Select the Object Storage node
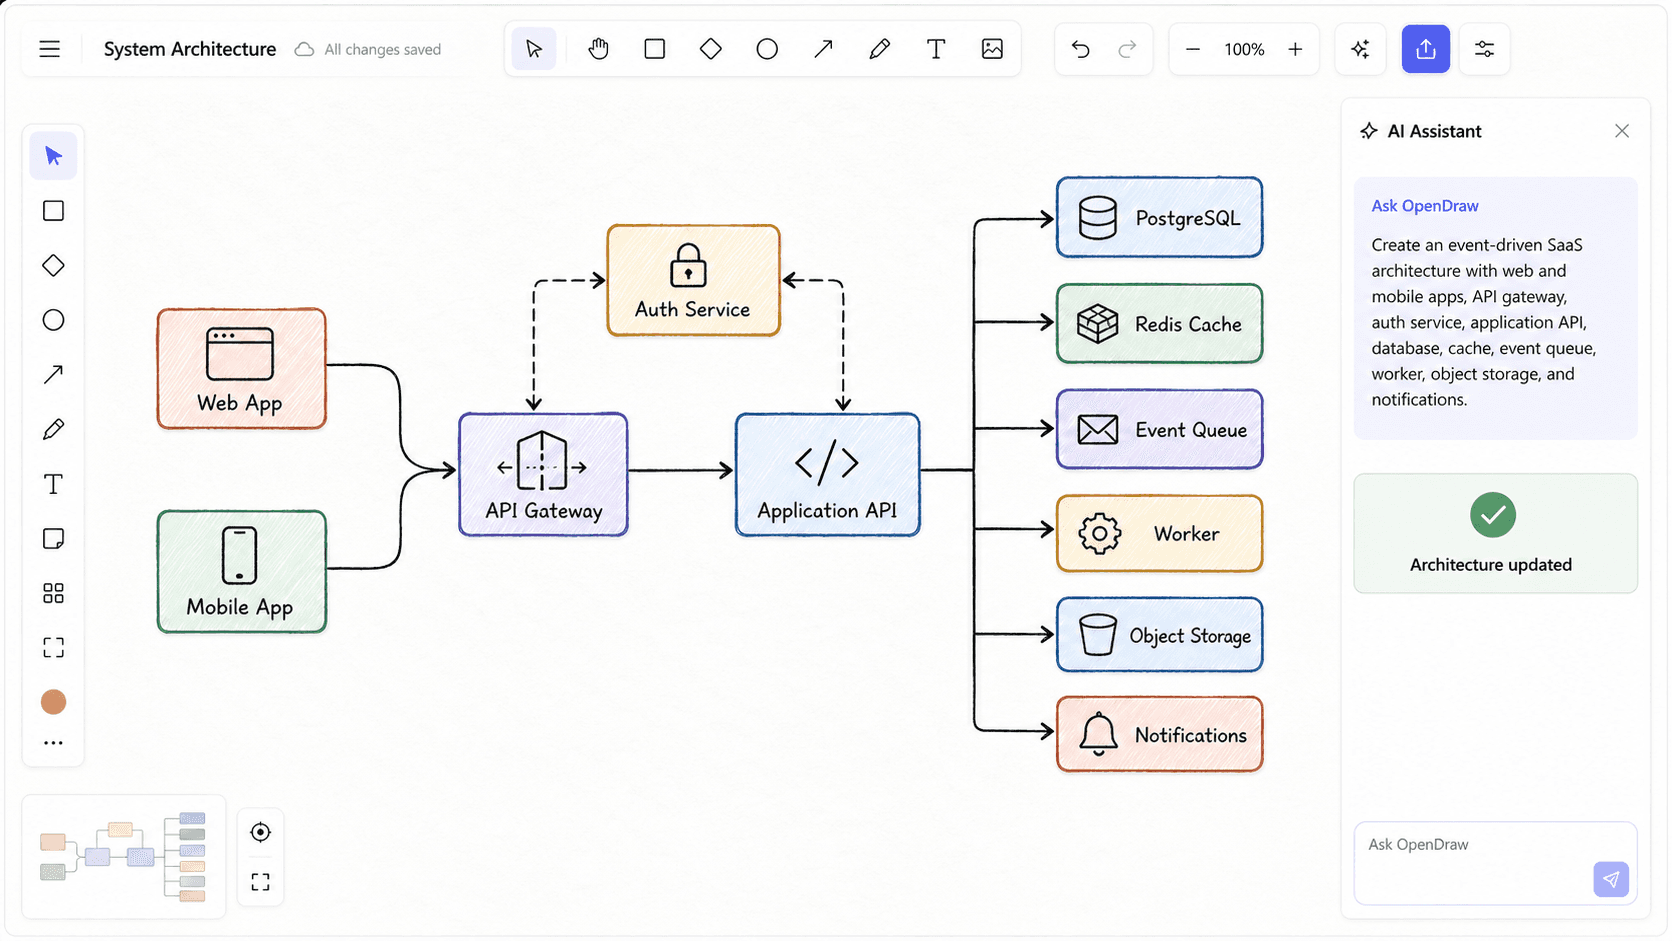Screen dimensions: 1672x941 click(x=1159, y=634)
